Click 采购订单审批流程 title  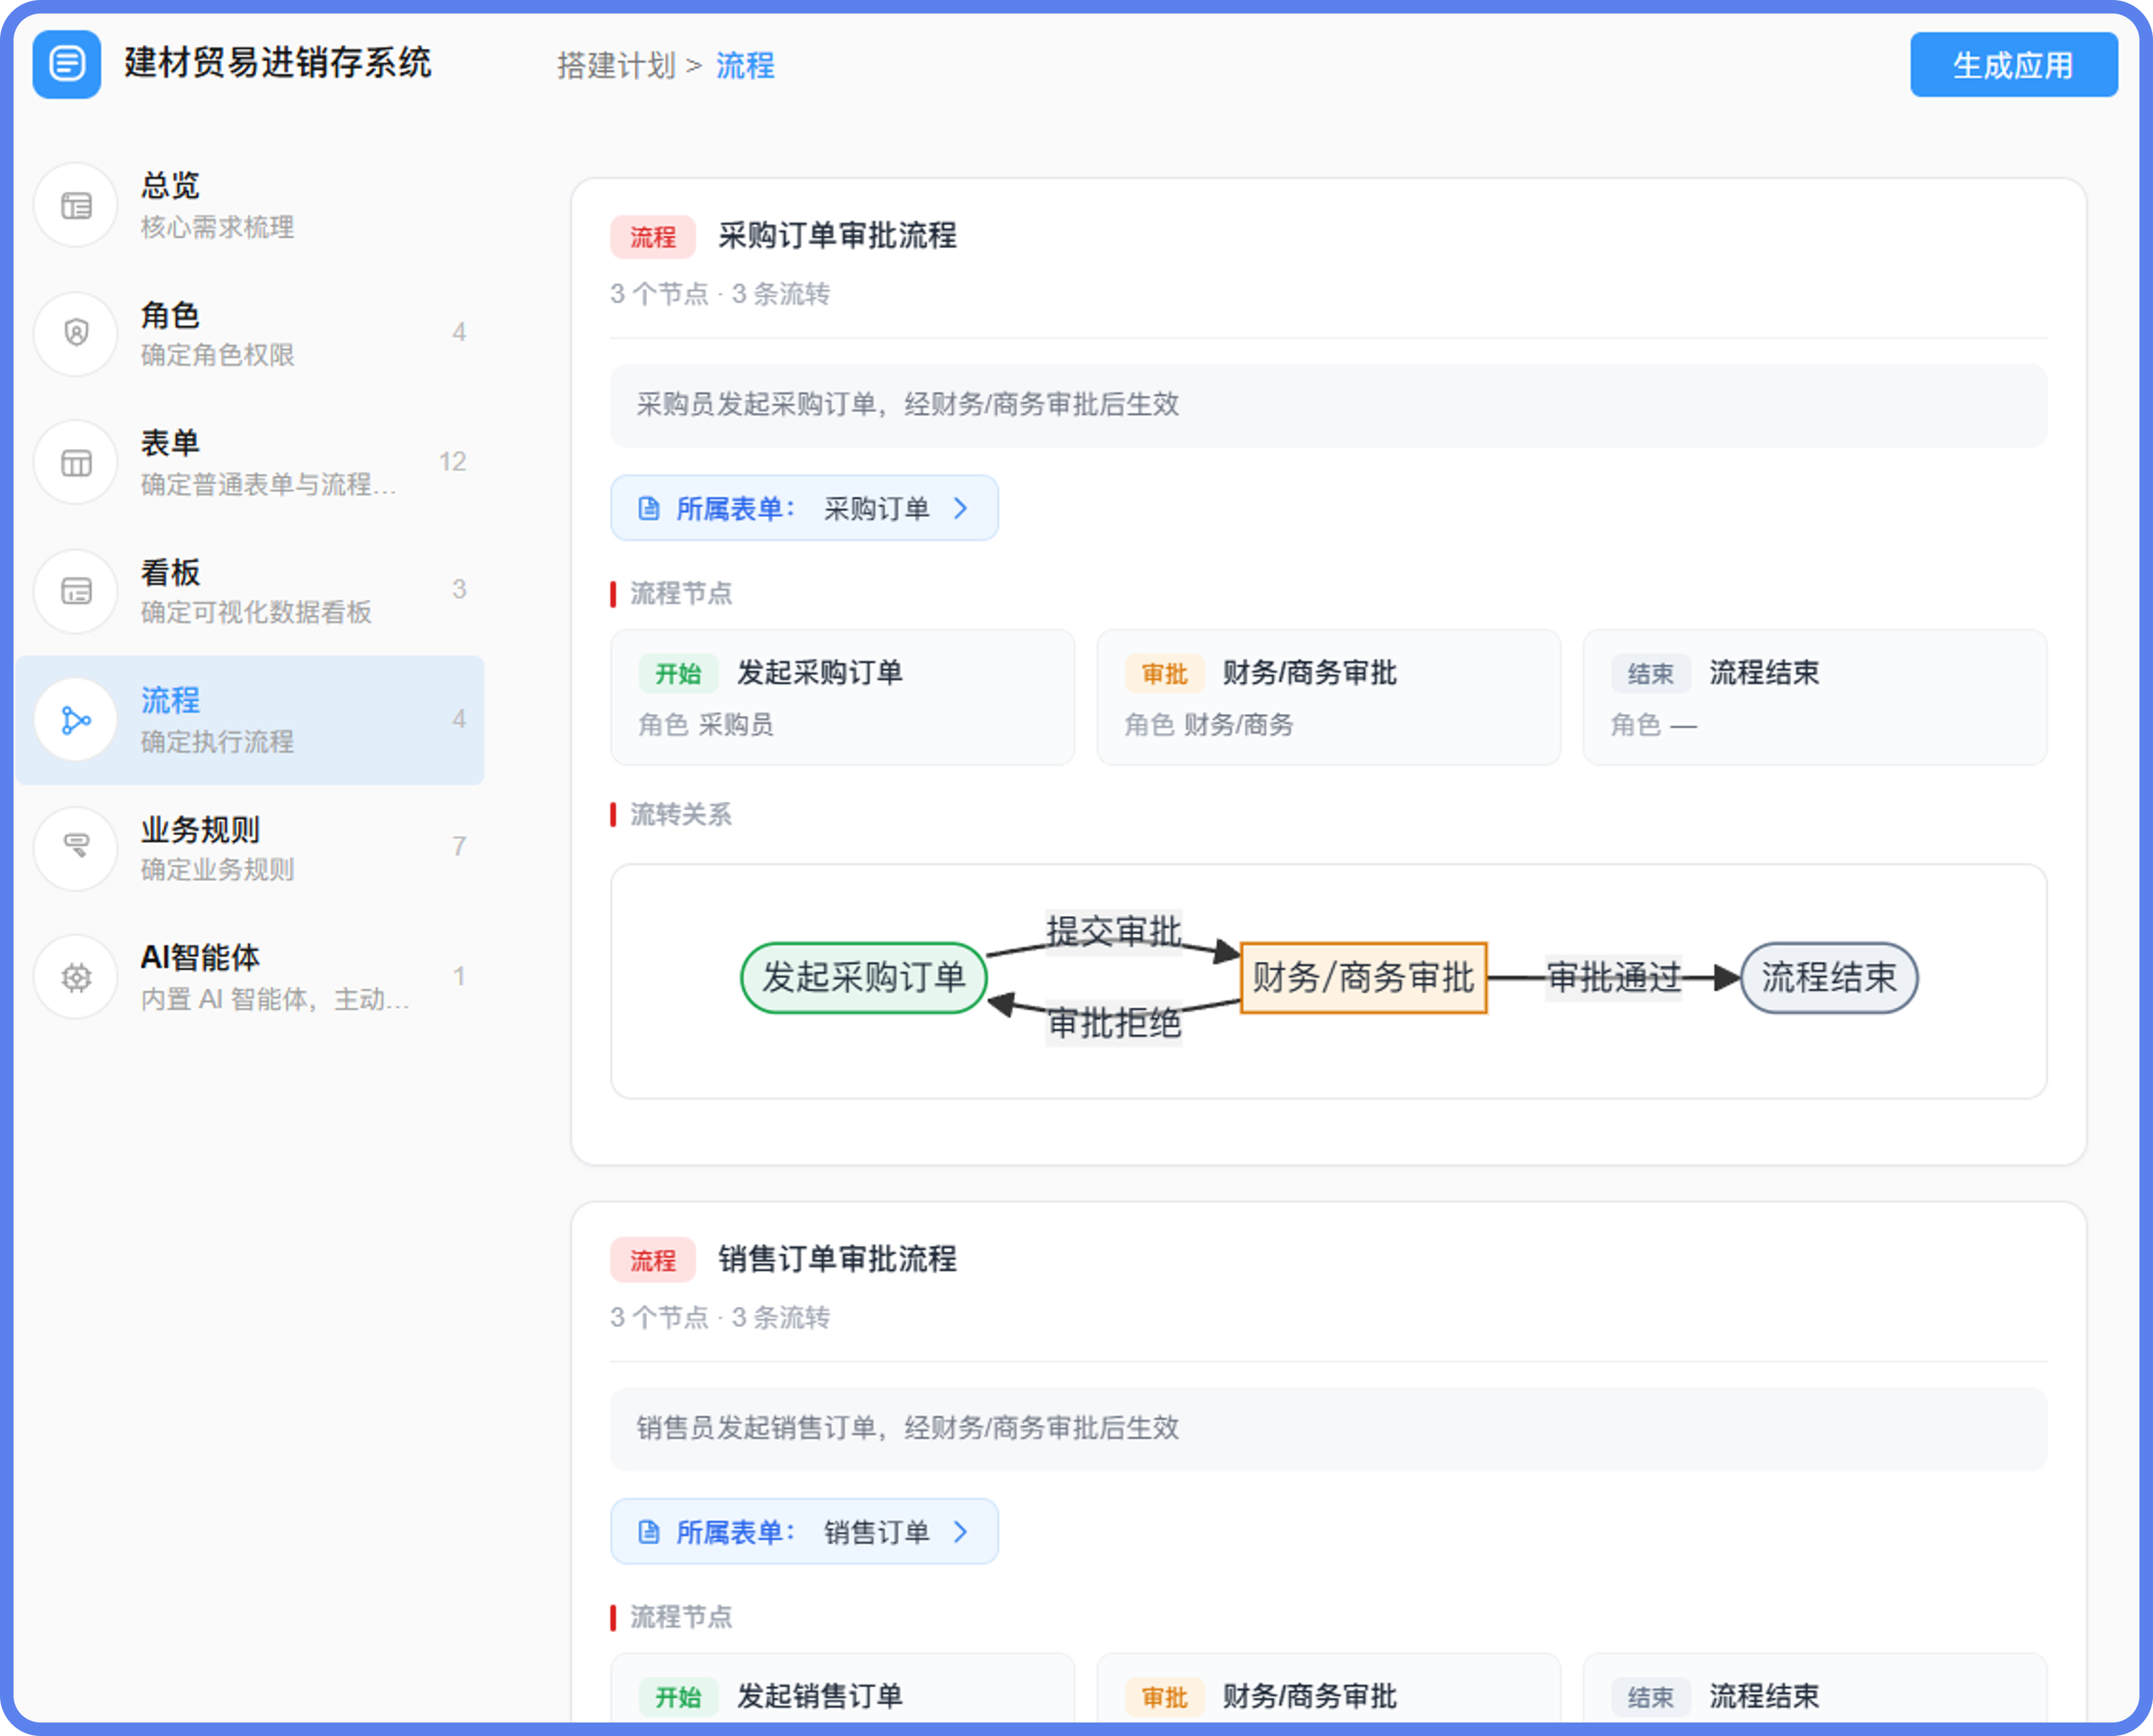click(x=837, y=236)
